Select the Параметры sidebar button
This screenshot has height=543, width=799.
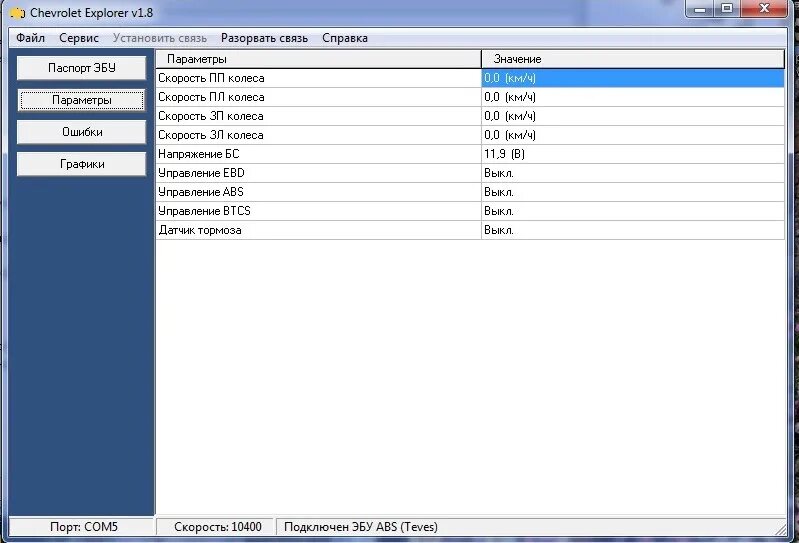click(82, 100)
